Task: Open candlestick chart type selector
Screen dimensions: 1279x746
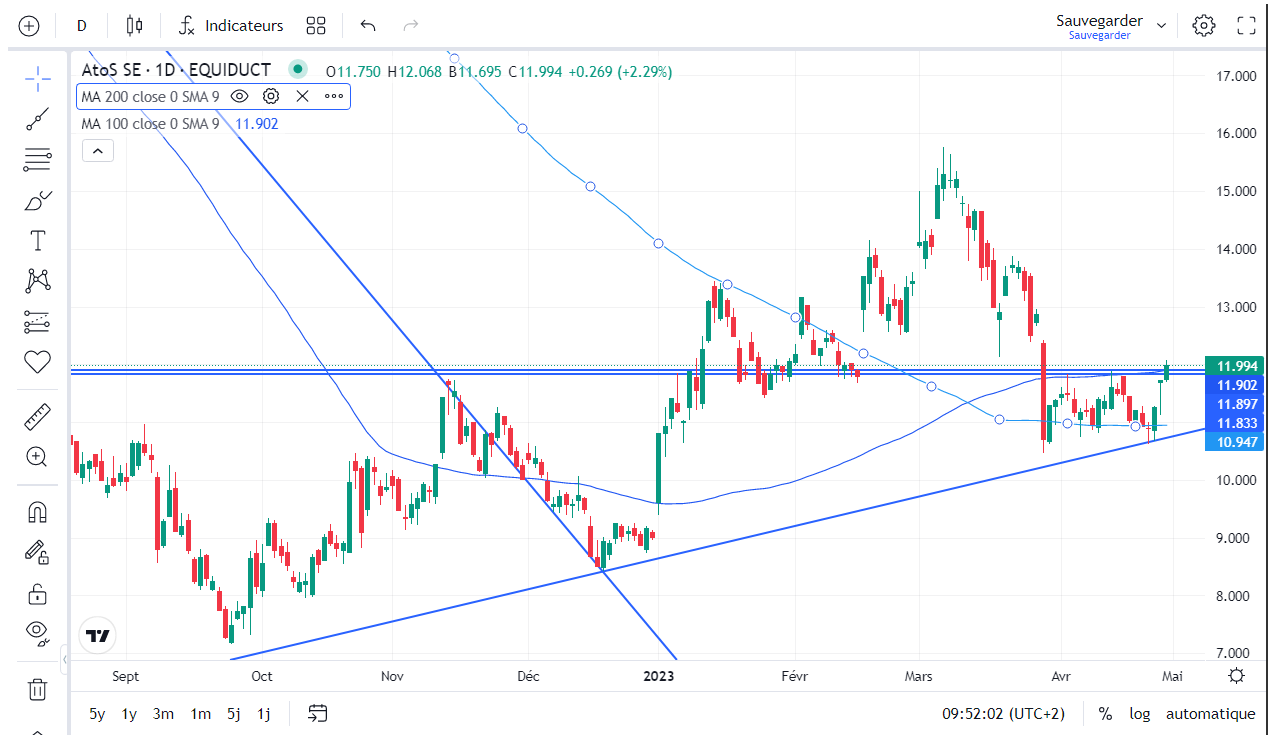Action: click(x=135, y=26)
